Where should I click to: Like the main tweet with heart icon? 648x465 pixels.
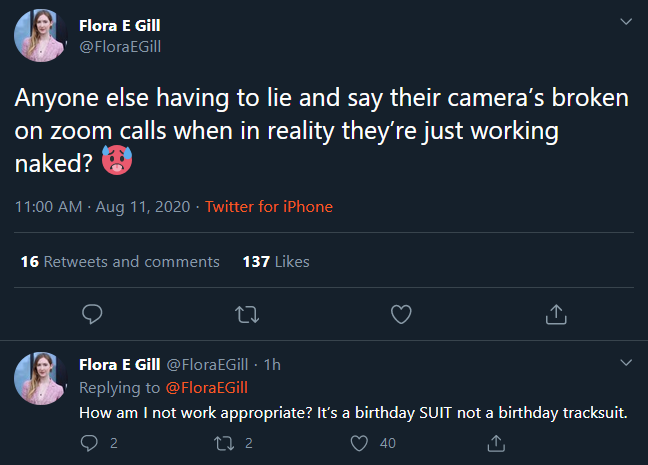(401, 314)
